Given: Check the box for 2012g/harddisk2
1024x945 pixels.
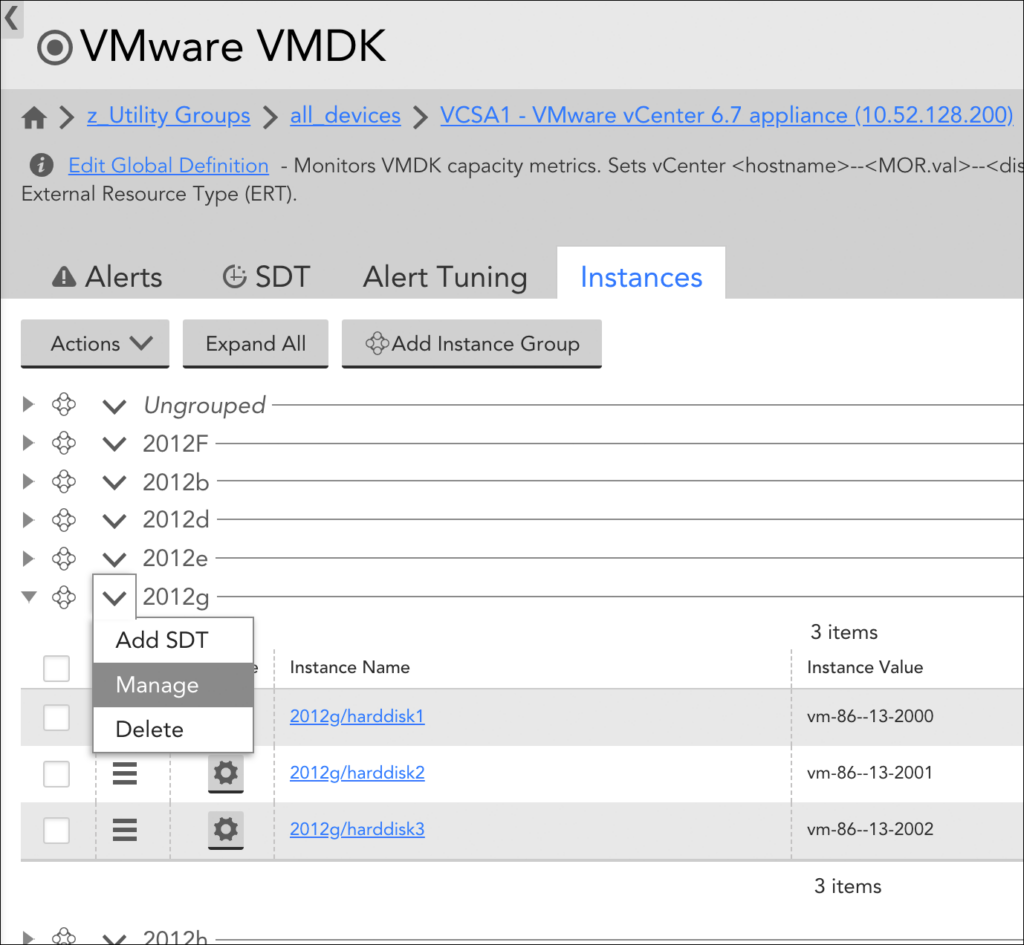Looking at the screenshot, I should 56,773.
